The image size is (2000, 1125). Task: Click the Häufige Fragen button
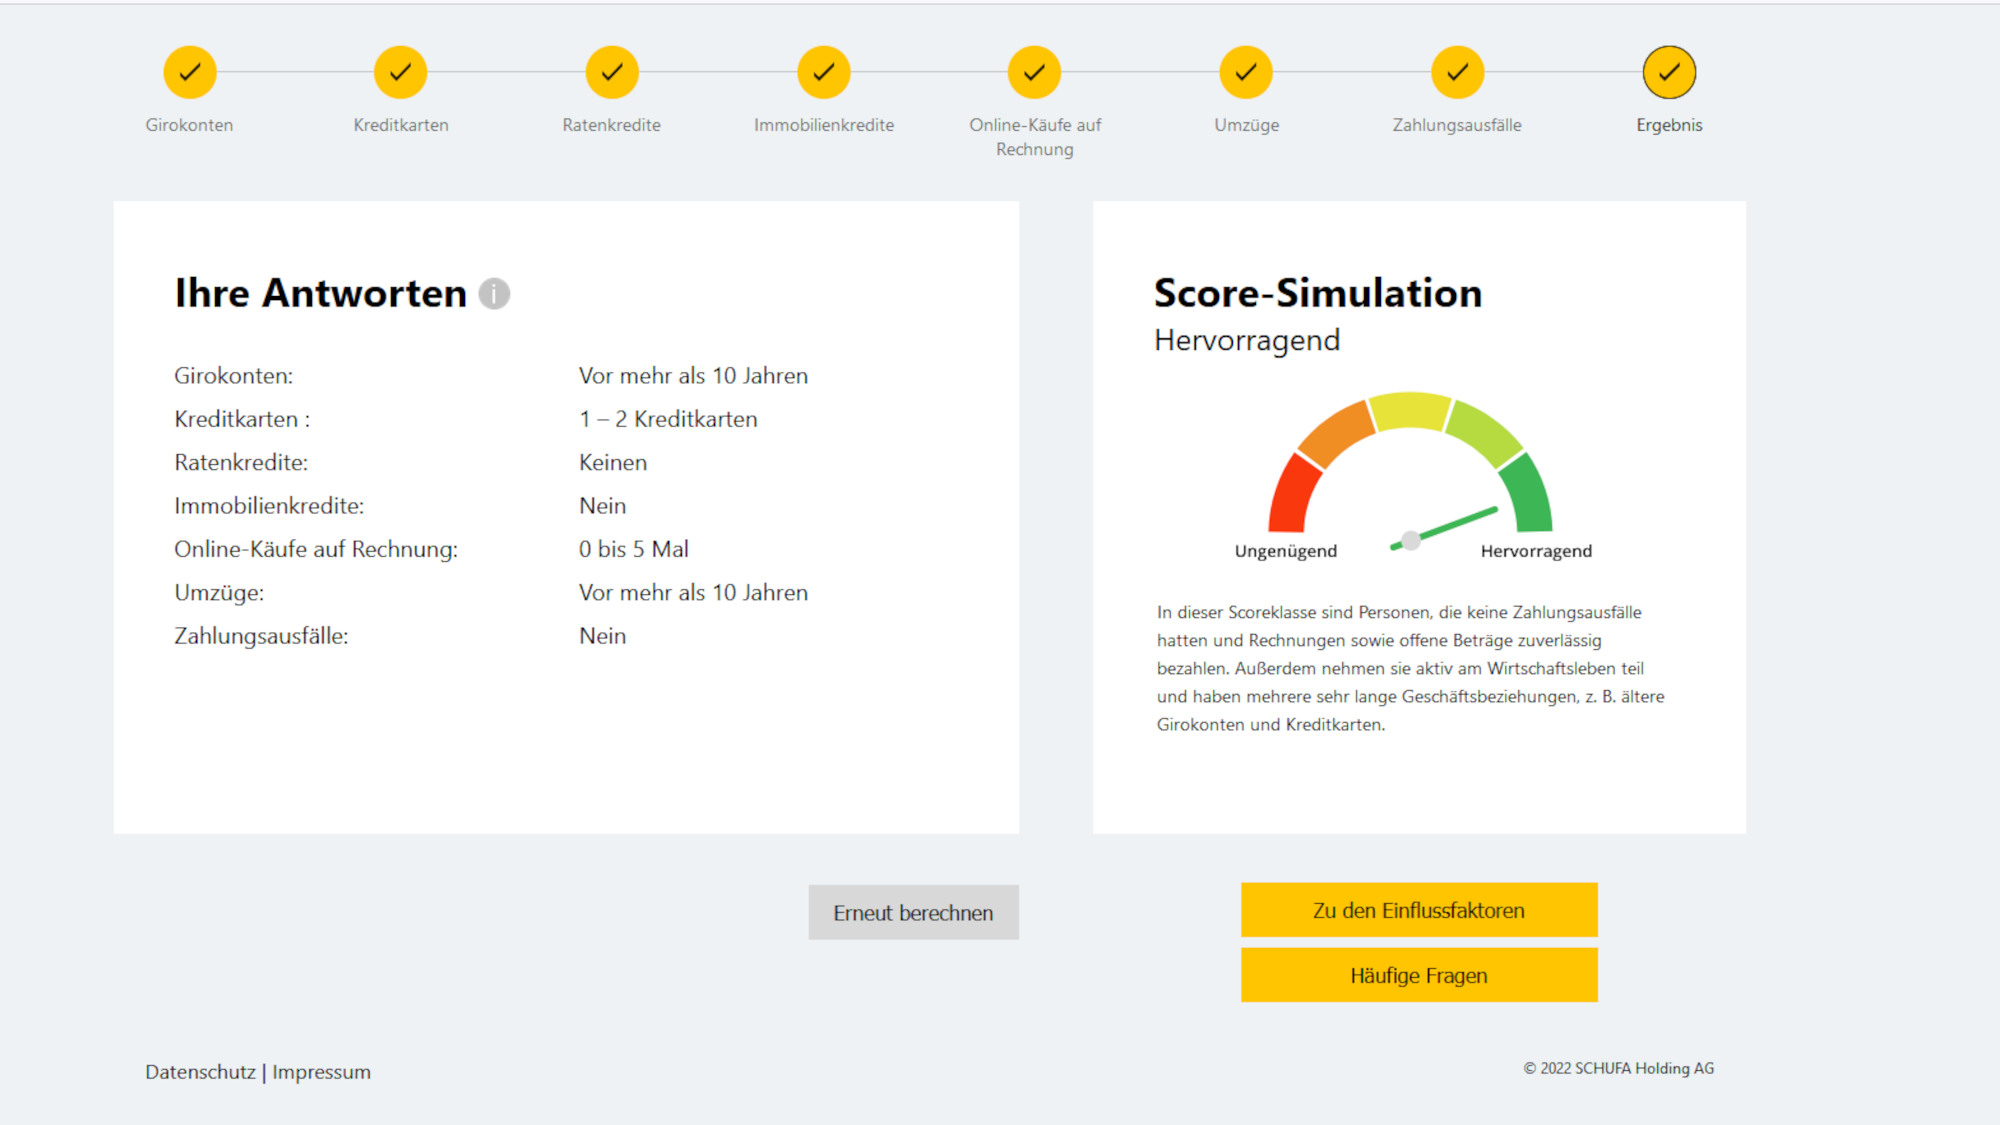[1418, 975]
